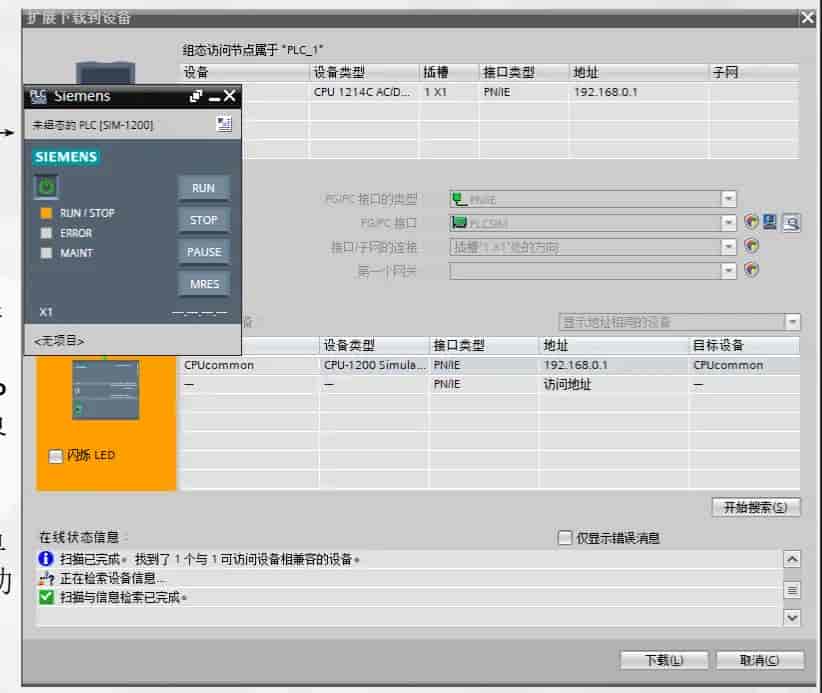Open the first gateway dropdown
Viewport: 822px width, 693px height.
[729, 270]
